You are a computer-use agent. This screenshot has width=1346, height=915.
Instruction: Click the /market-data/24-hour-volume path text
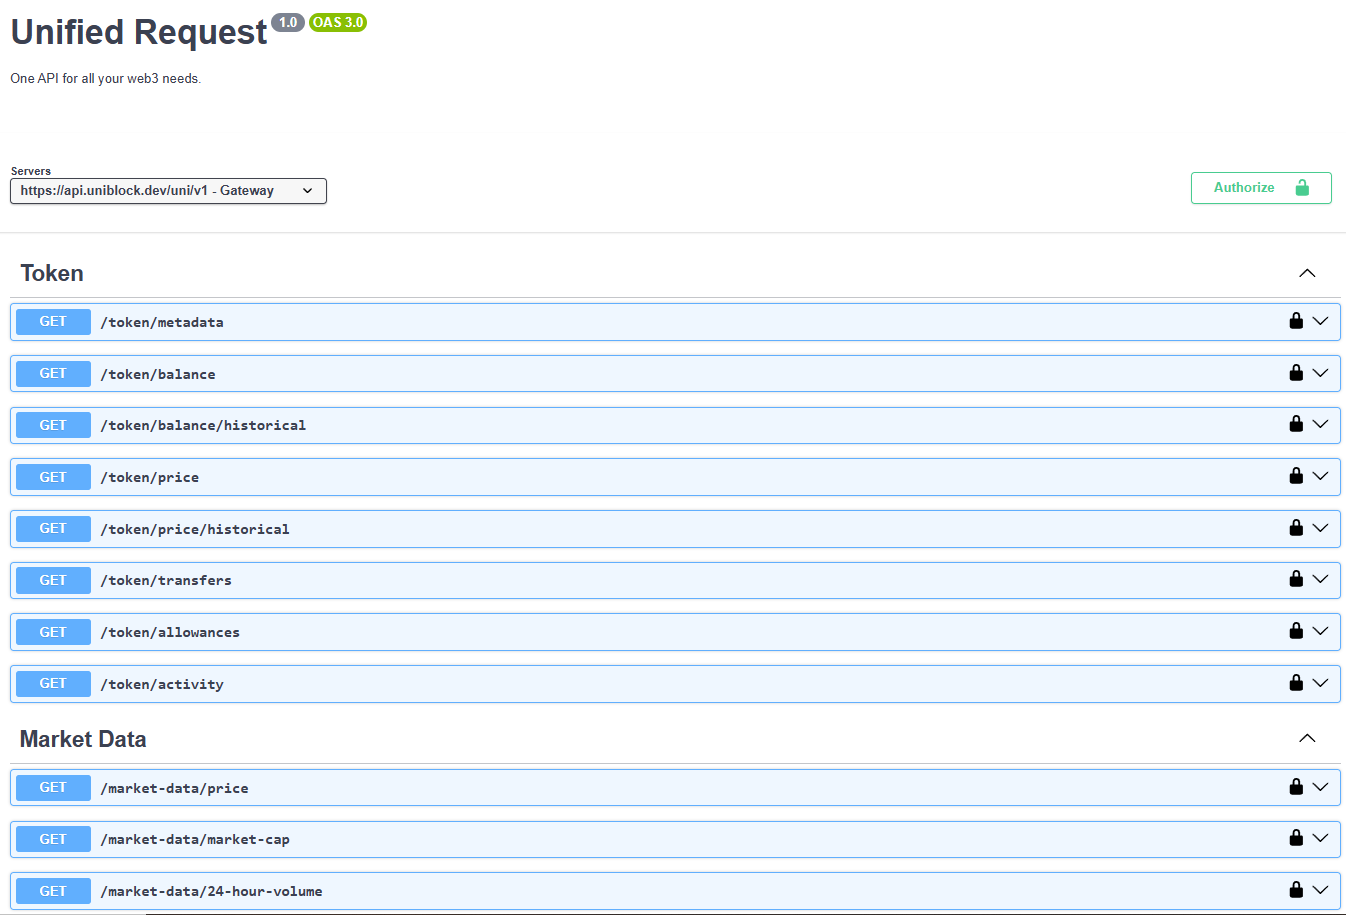(211, 891)
